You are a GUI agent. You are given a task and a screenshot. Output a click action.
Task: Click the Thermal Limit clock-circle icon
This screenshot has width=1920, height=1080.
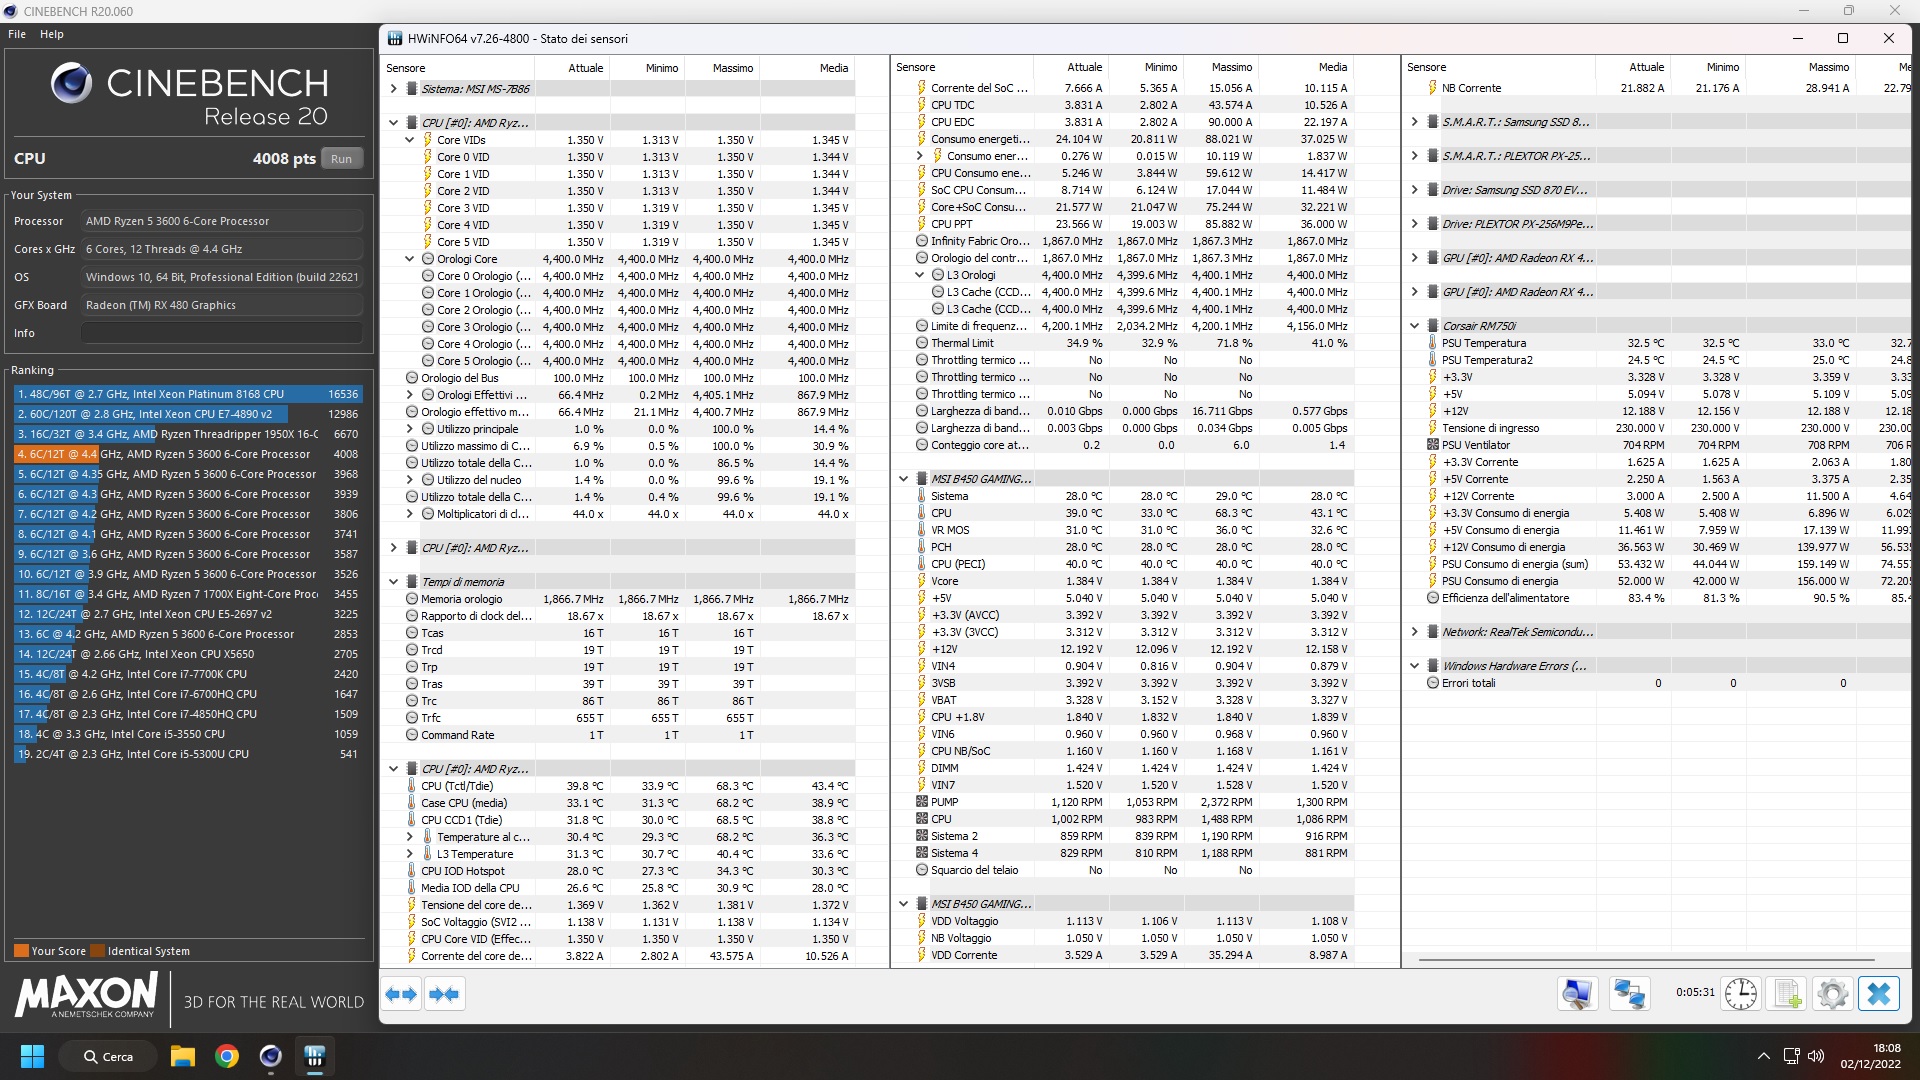922,343
